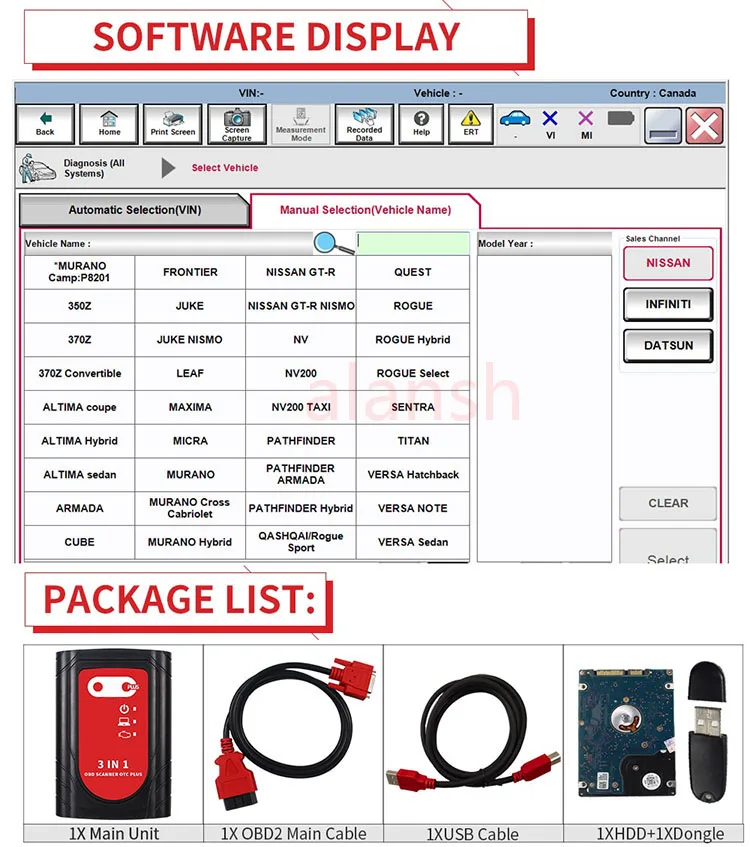This screenshot has width=750, height=847.
Task: Pick PATHFINDER Hybrid
Action: pos(301,508)
